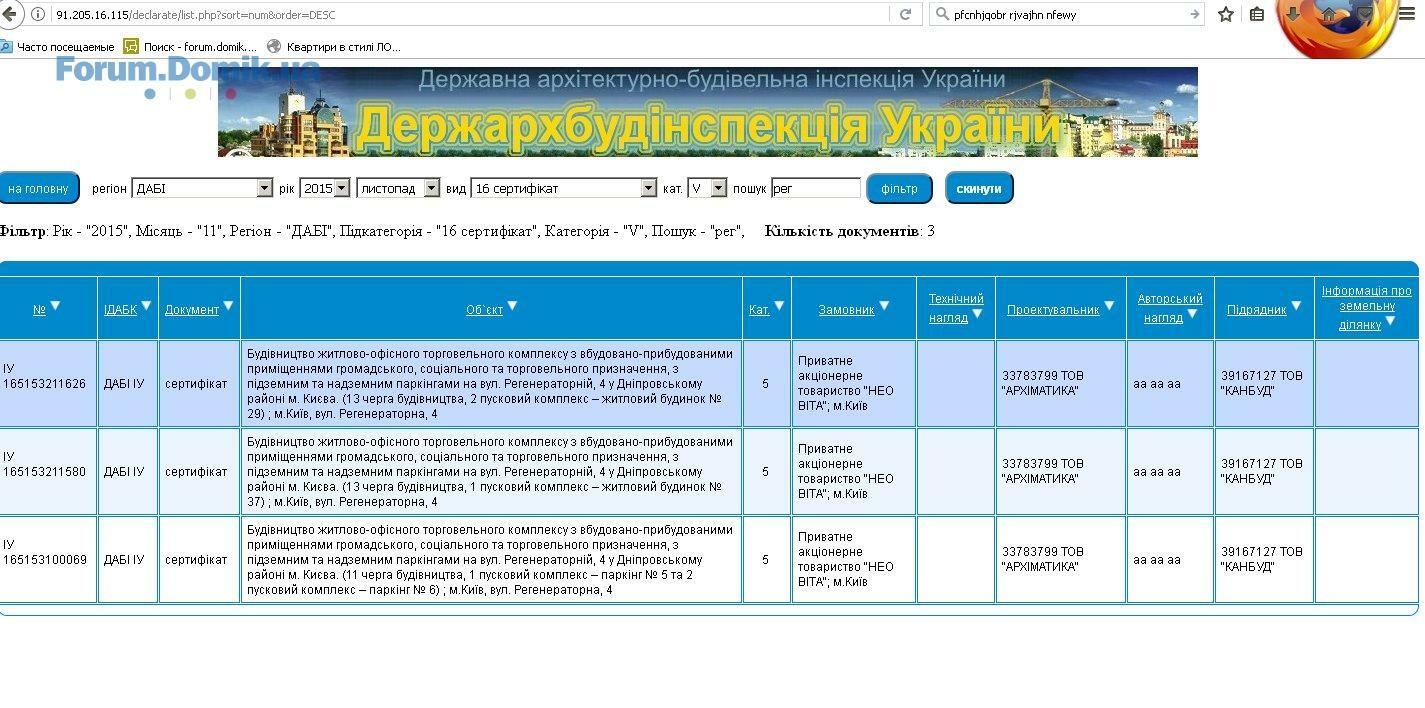Select the cell "ІУ 165153100069"
This screenshot has height=708, width=1425.
click(x=49, y=560)
